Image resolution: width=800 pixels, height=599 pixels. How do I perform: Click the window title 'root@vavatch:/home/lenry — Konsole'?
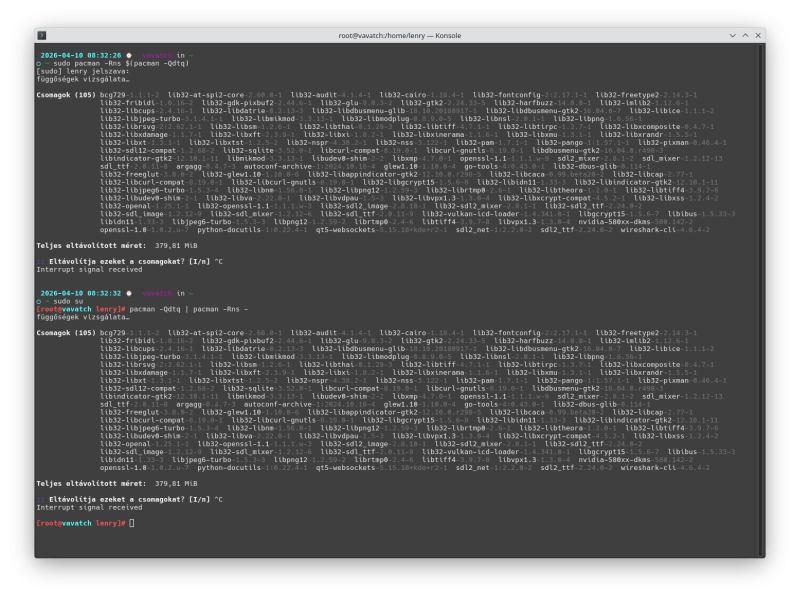[399, 35]
